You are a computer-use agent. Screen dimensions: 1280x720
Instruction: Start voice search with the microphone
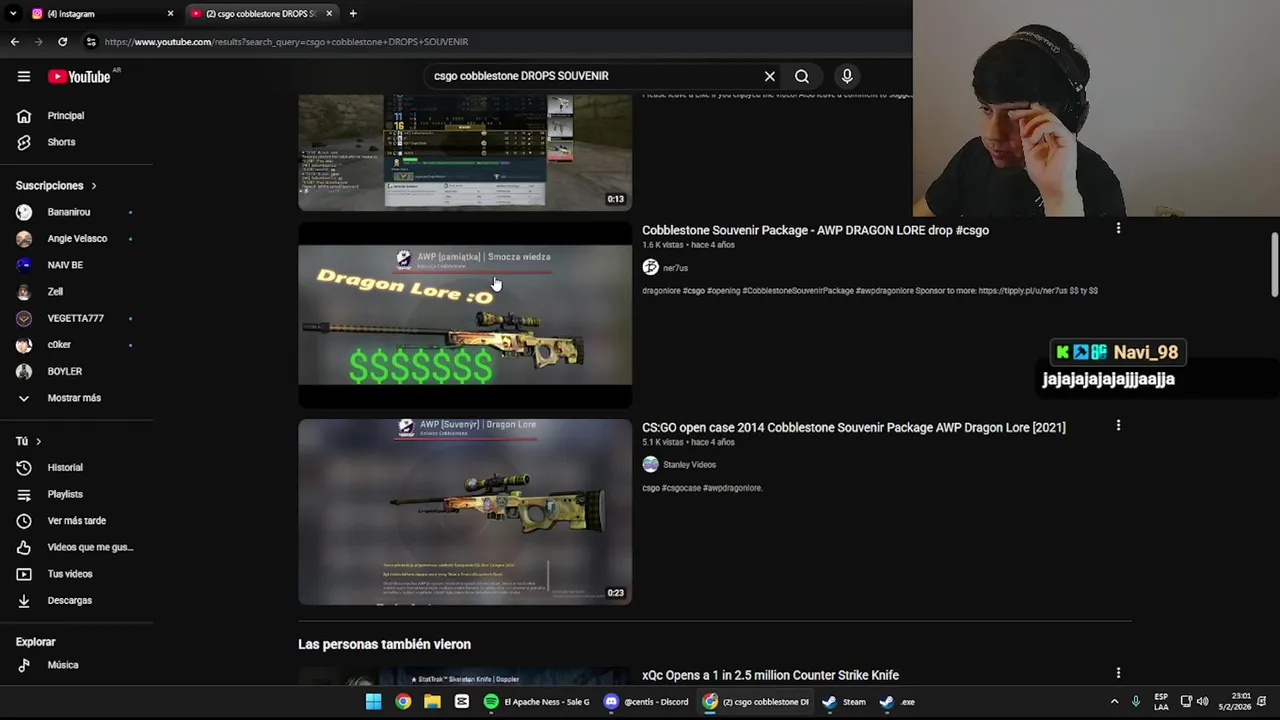click(x=847, y=76)
